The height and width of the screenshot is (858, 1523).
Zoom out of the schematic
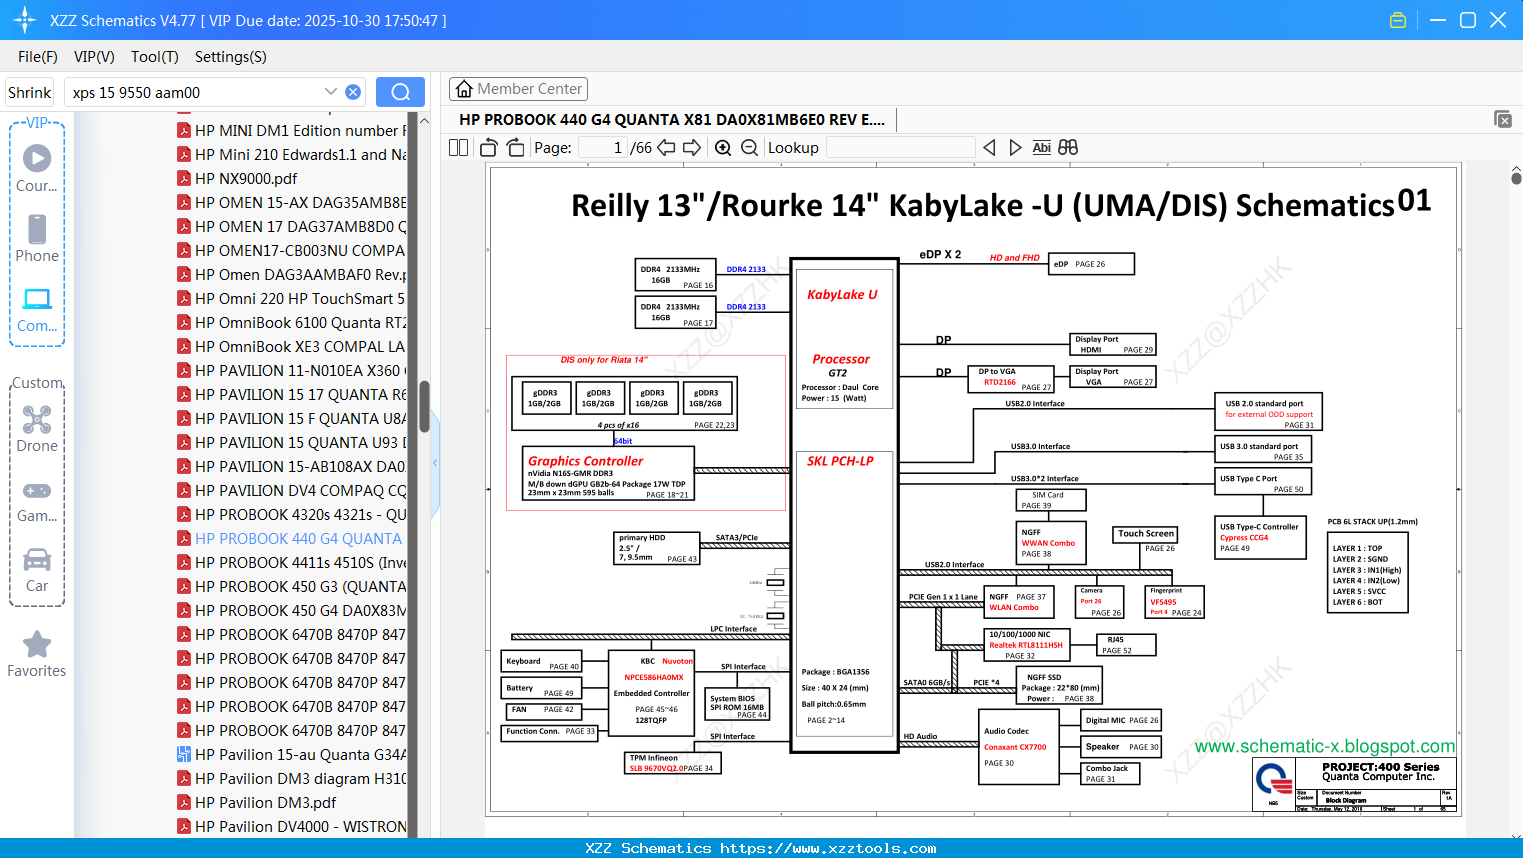749,147
